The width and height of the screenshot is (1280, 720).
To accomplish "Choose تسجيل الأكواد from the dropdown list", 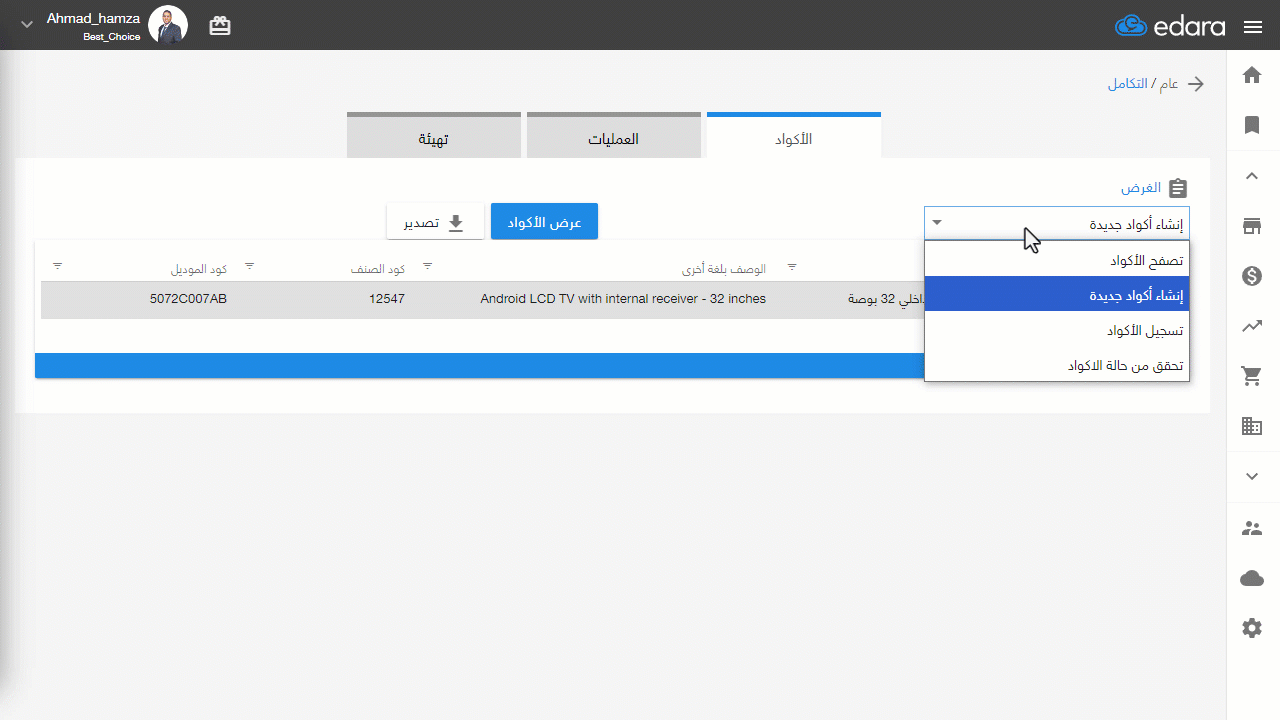I will [x=1057, y=330].
